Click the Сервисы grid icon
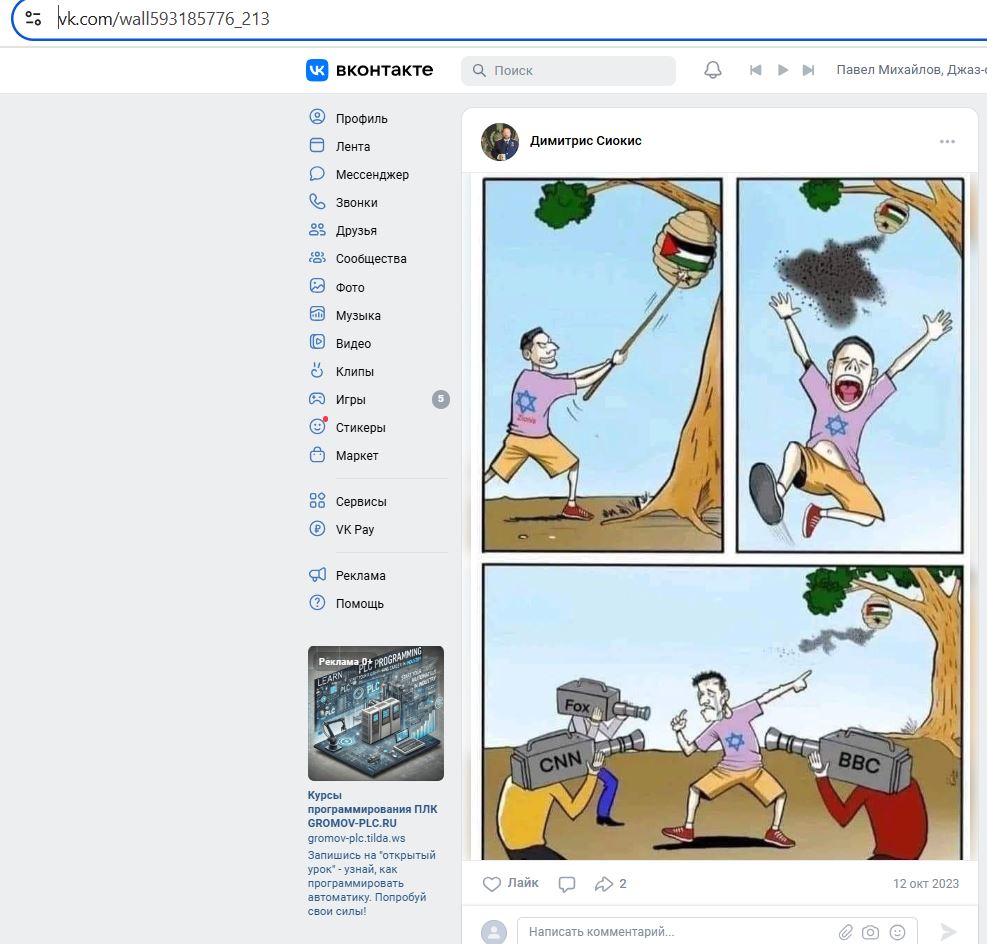Viewport: 987px width, 944px height. (x=317, y=500)
